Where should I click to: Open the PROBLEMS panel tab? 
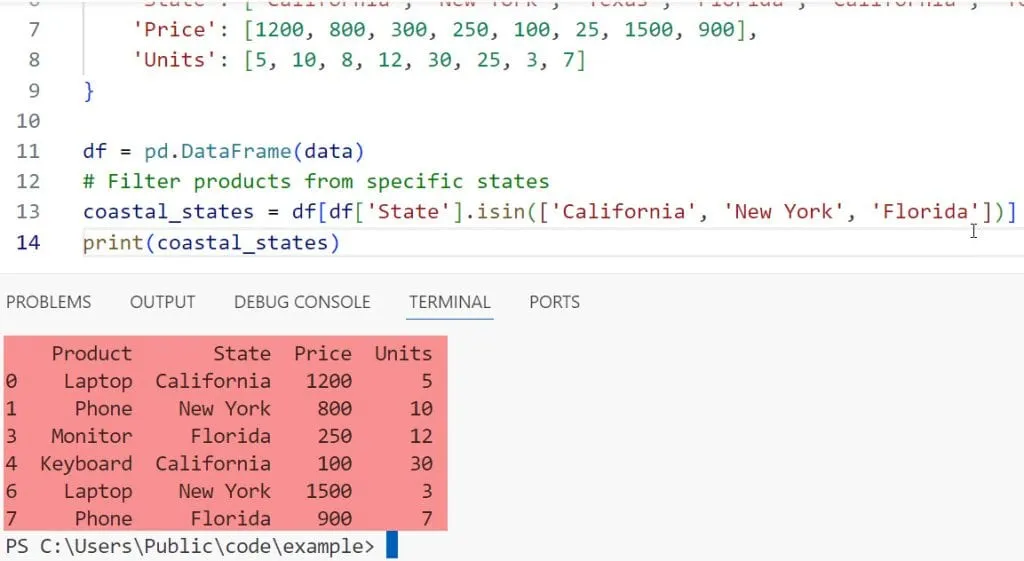(49, 302)
